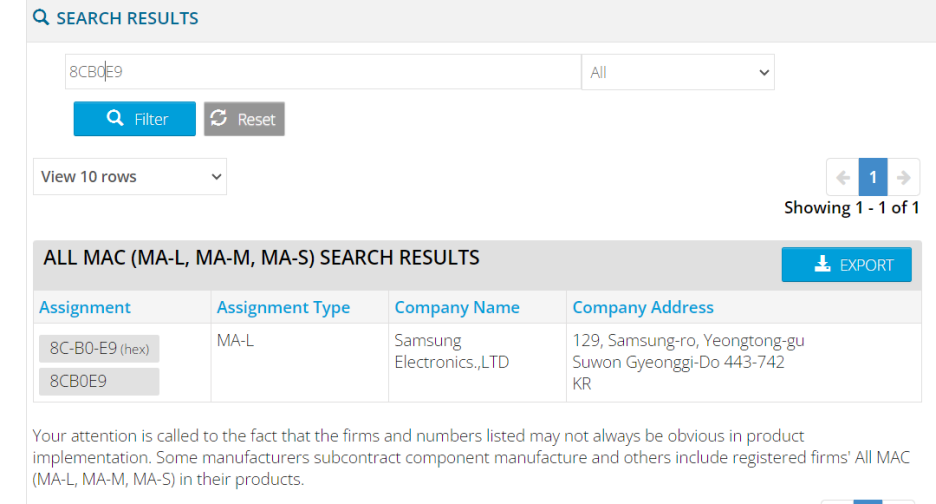Viewport: 936px width, 504px height.
Task: Click the 8CB0E9 base-16 value in the table
Action: (99, 382)
